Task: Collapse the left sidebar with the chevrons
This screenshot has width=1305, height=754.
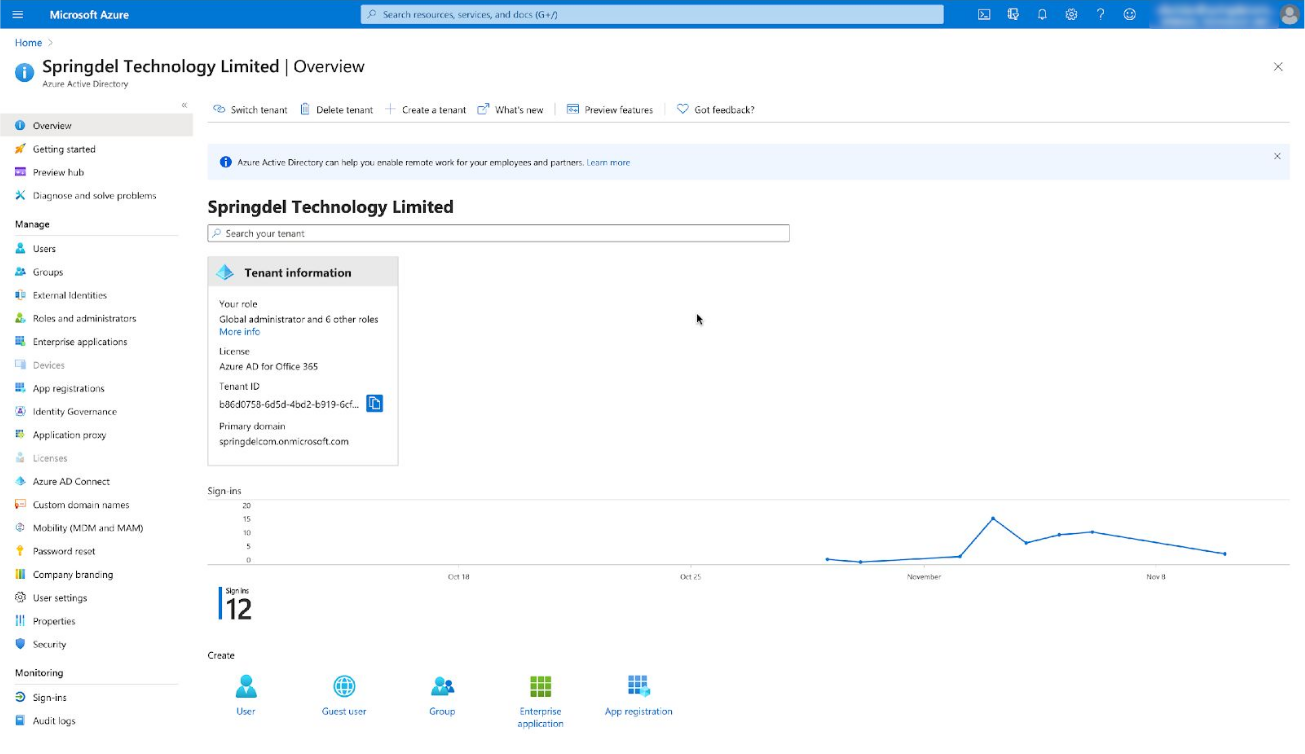Action: [184, 105]
